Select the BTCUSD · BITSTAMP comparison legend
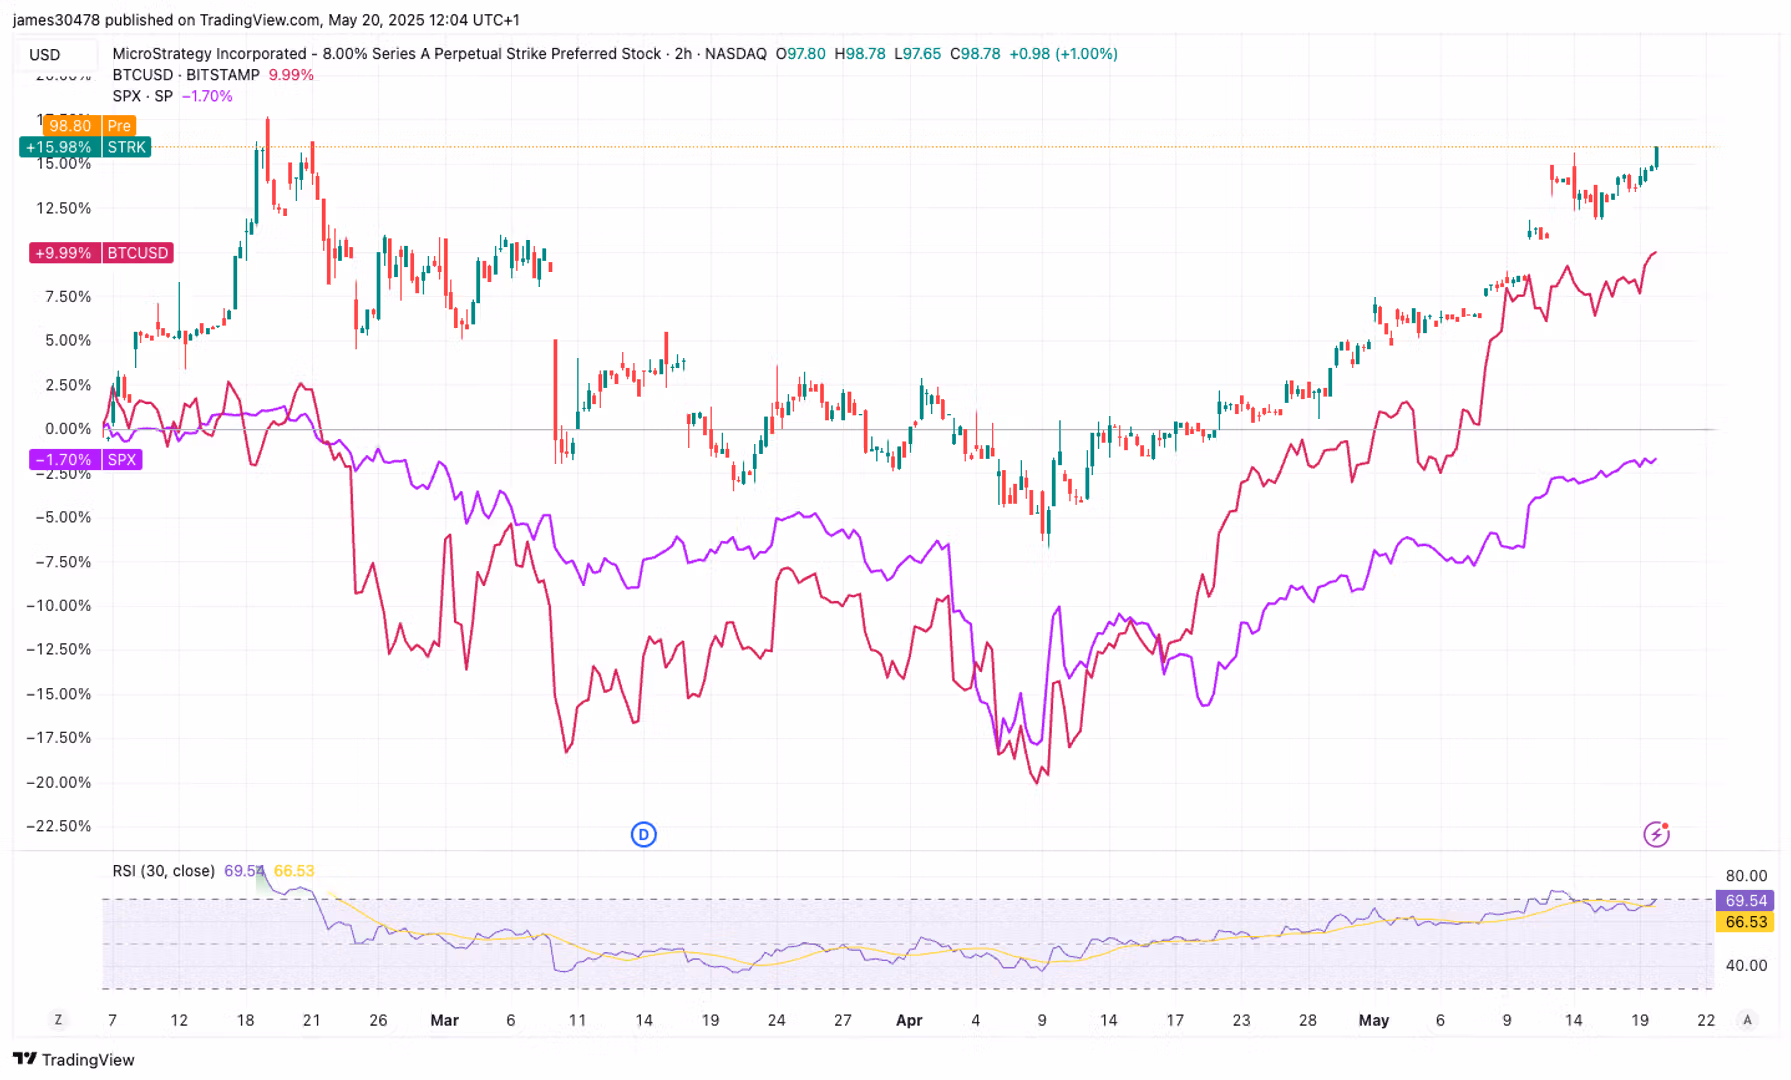 pos(186,75)
